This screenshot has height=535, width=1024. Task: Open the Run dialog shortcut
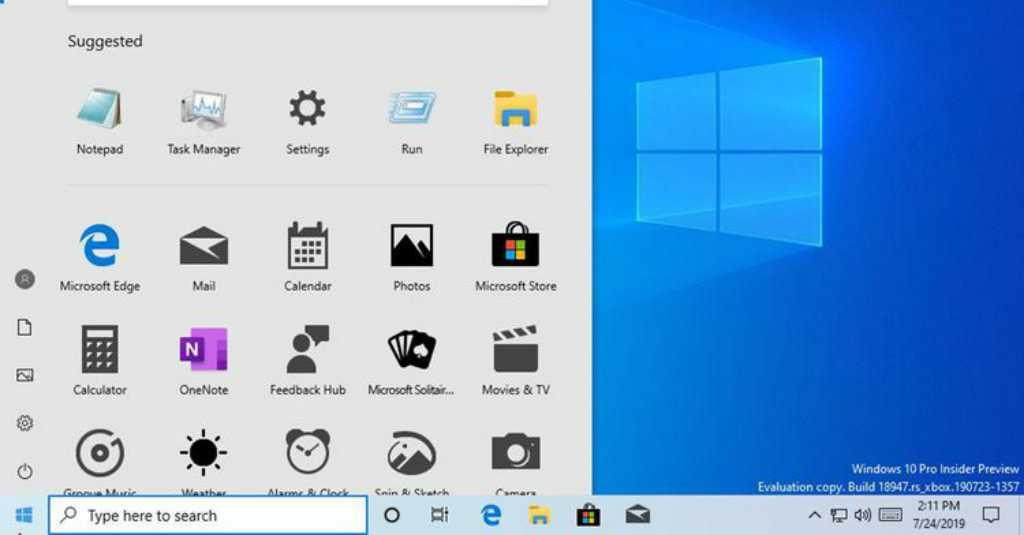click(411, 123)
